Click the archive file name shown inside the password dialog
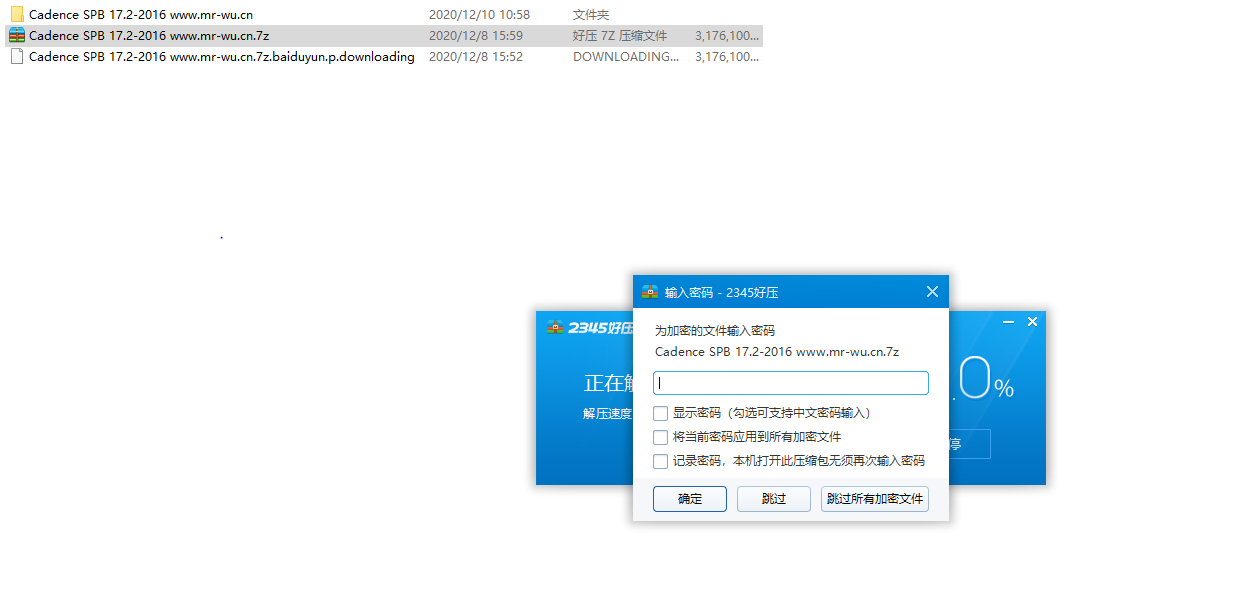Image resolution: width=1236 pixels, height=609 pixels. coord(777,352)
